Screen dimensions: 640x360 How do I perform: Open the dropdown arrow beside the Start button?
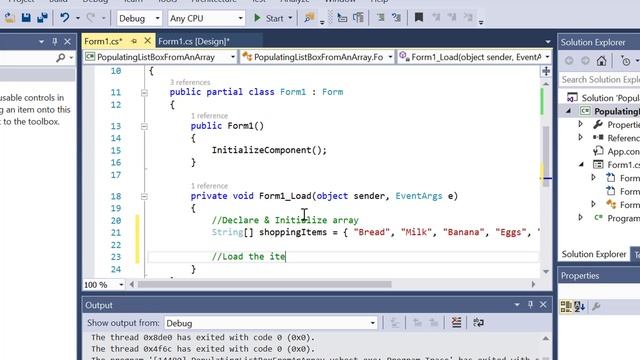(290, 18)
